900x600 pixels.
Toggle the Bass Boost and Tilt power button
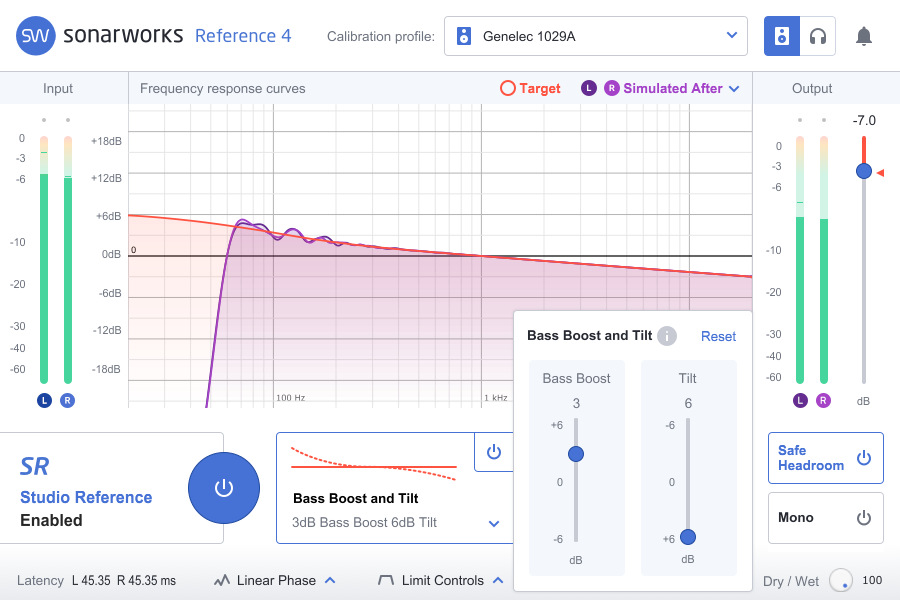[494, 452]
